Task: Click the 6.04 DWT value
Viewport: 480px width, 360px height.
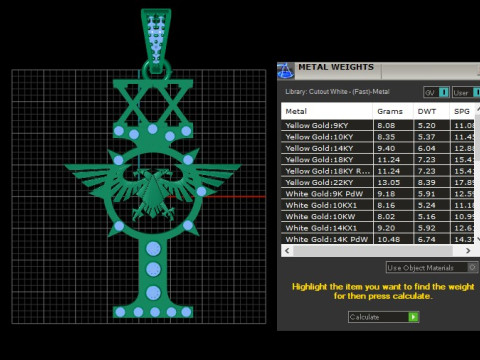Action: tap(427, 148)
